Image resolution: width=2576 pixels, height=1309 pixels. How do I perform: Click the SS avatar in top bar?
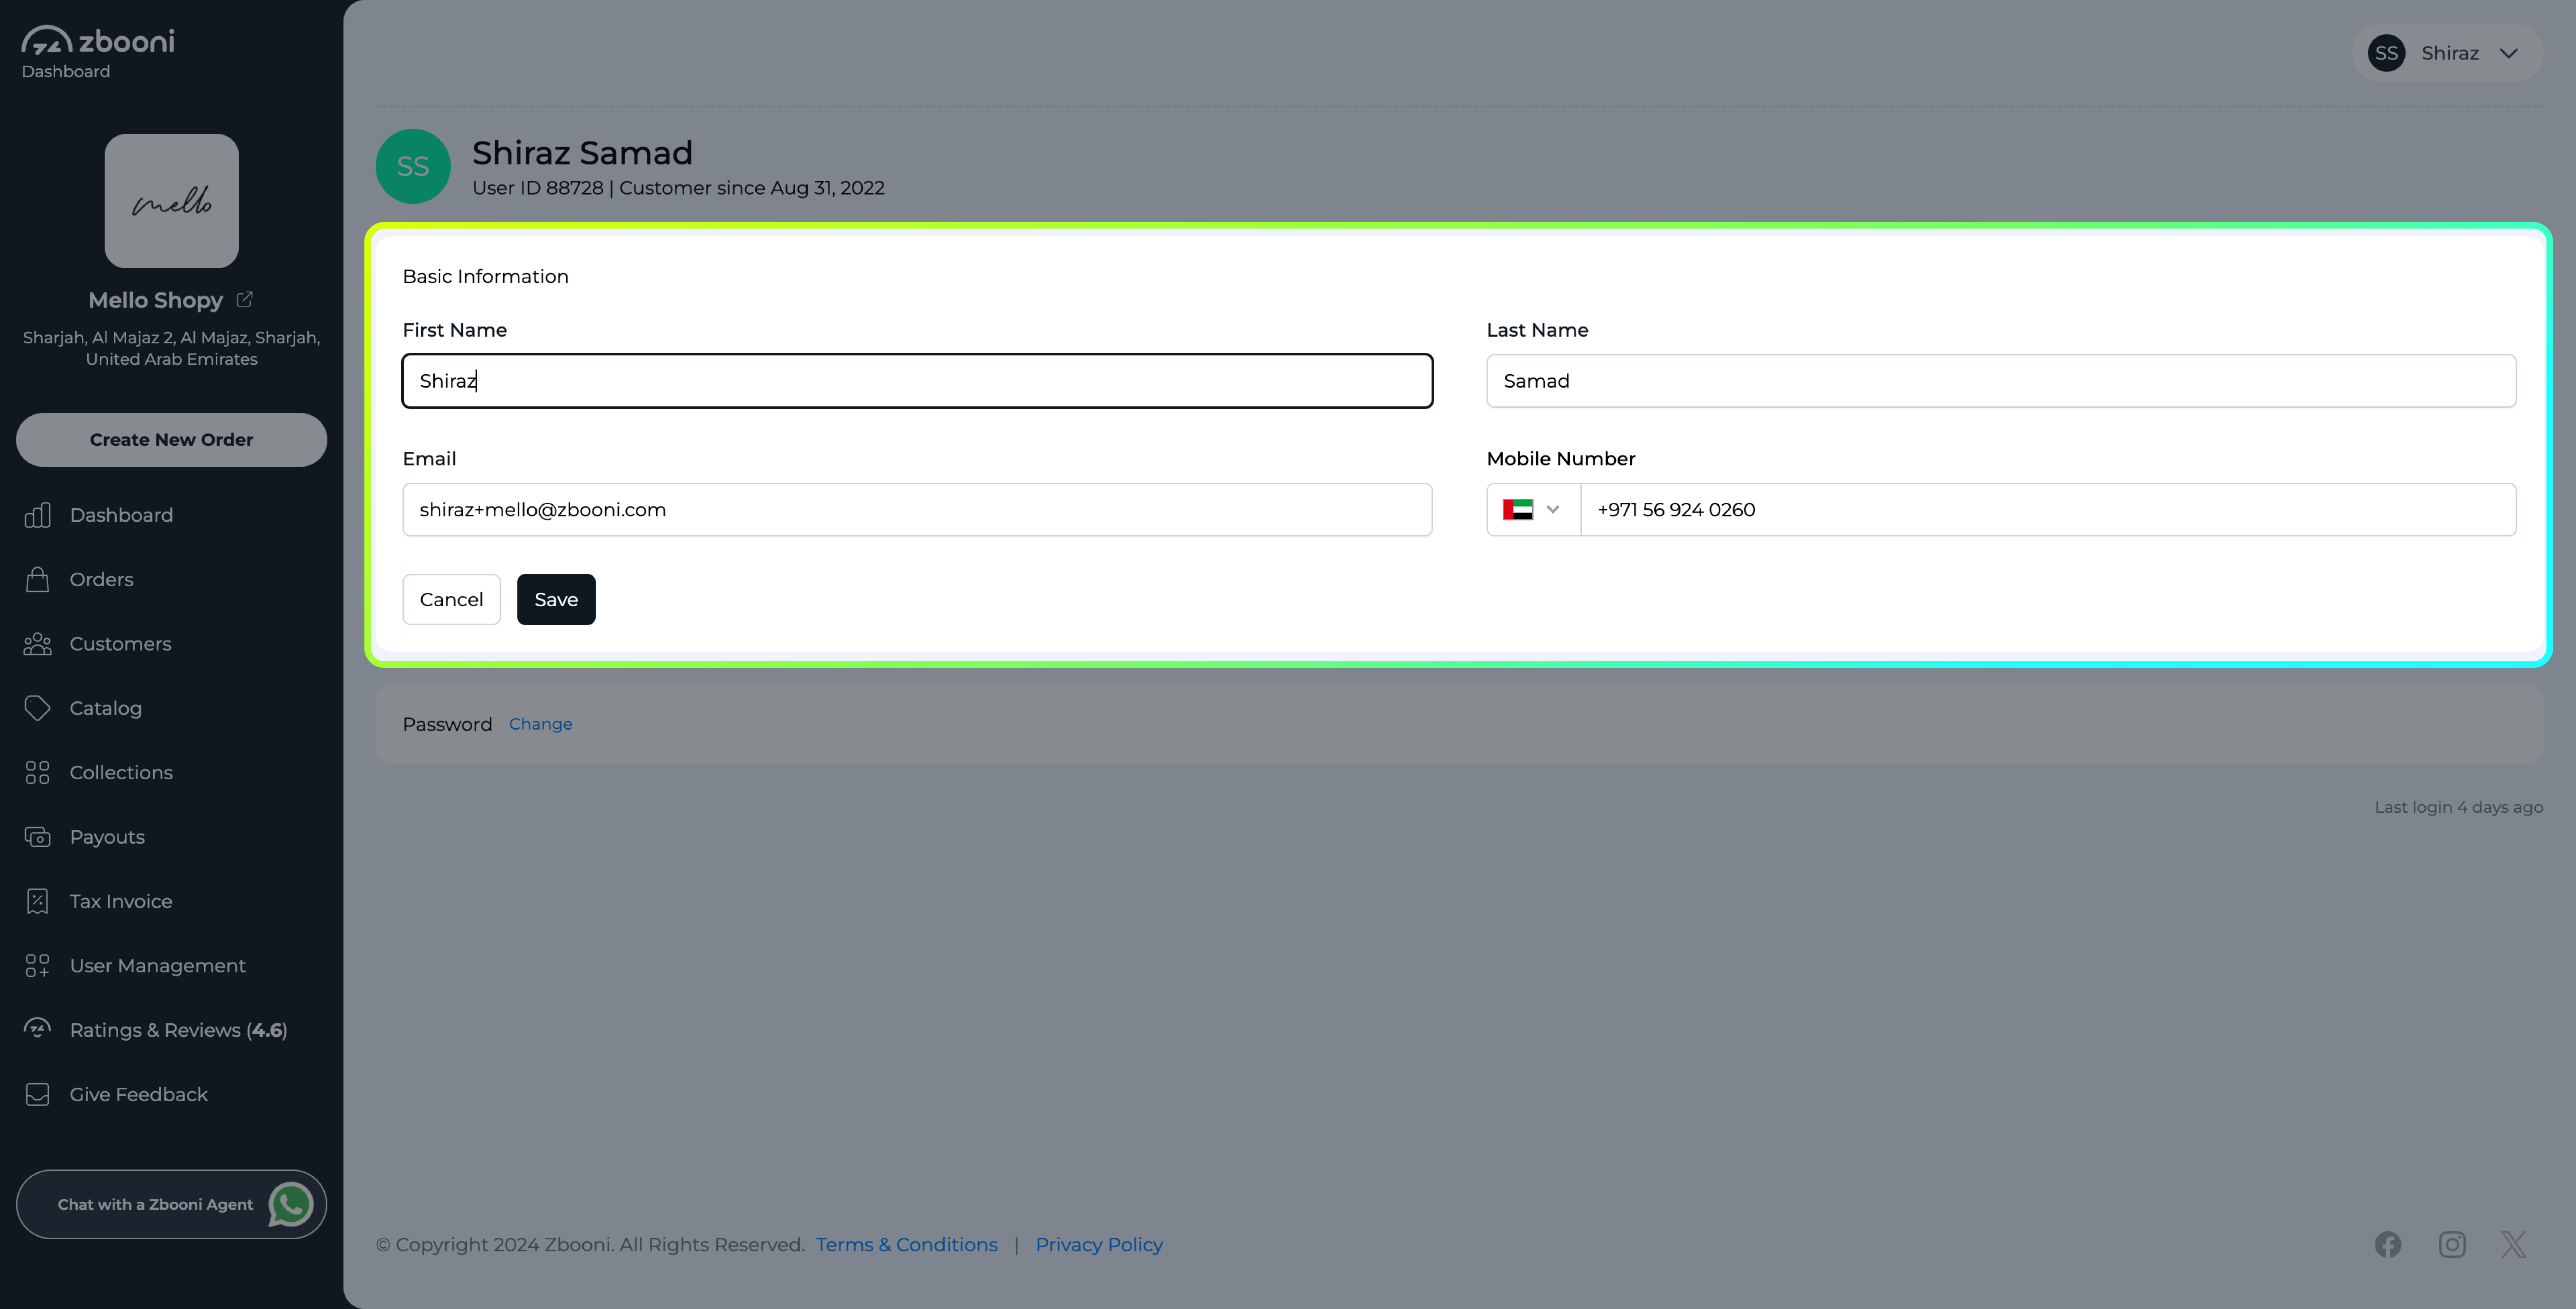[2386, 53]
